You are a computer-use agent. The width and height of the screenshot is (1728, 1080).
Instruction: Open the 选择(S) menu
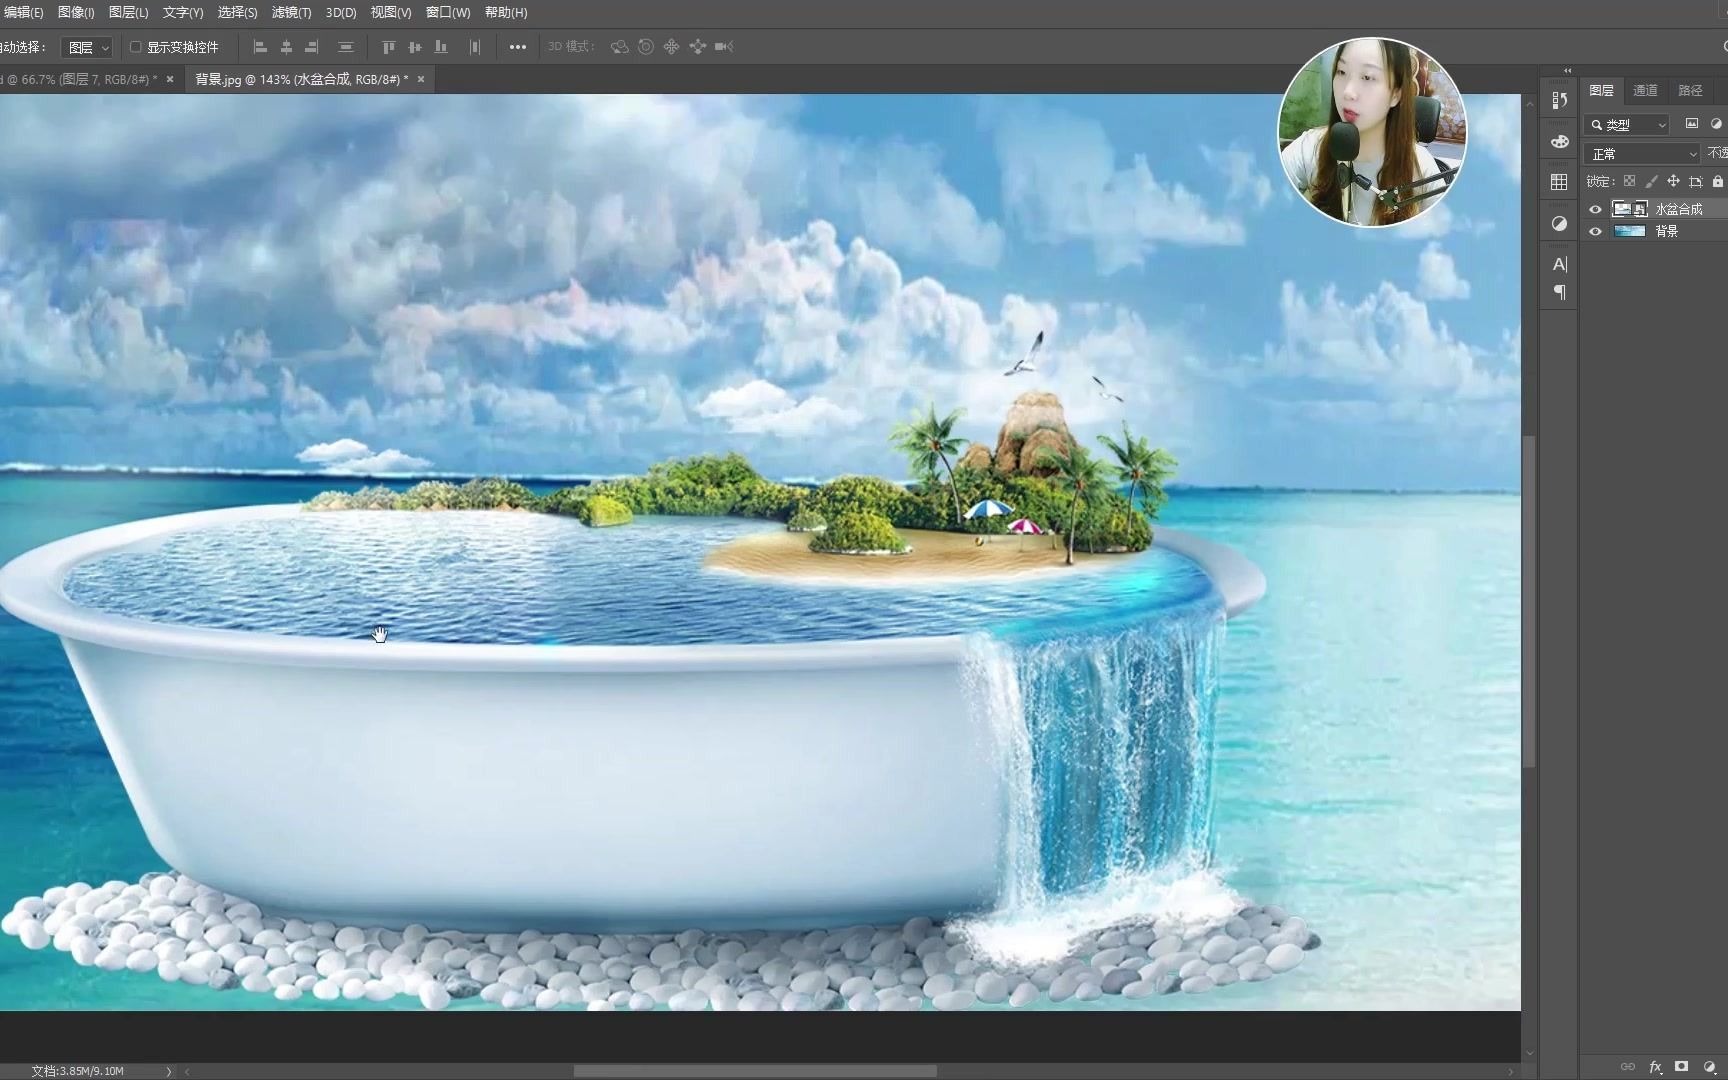237,13
